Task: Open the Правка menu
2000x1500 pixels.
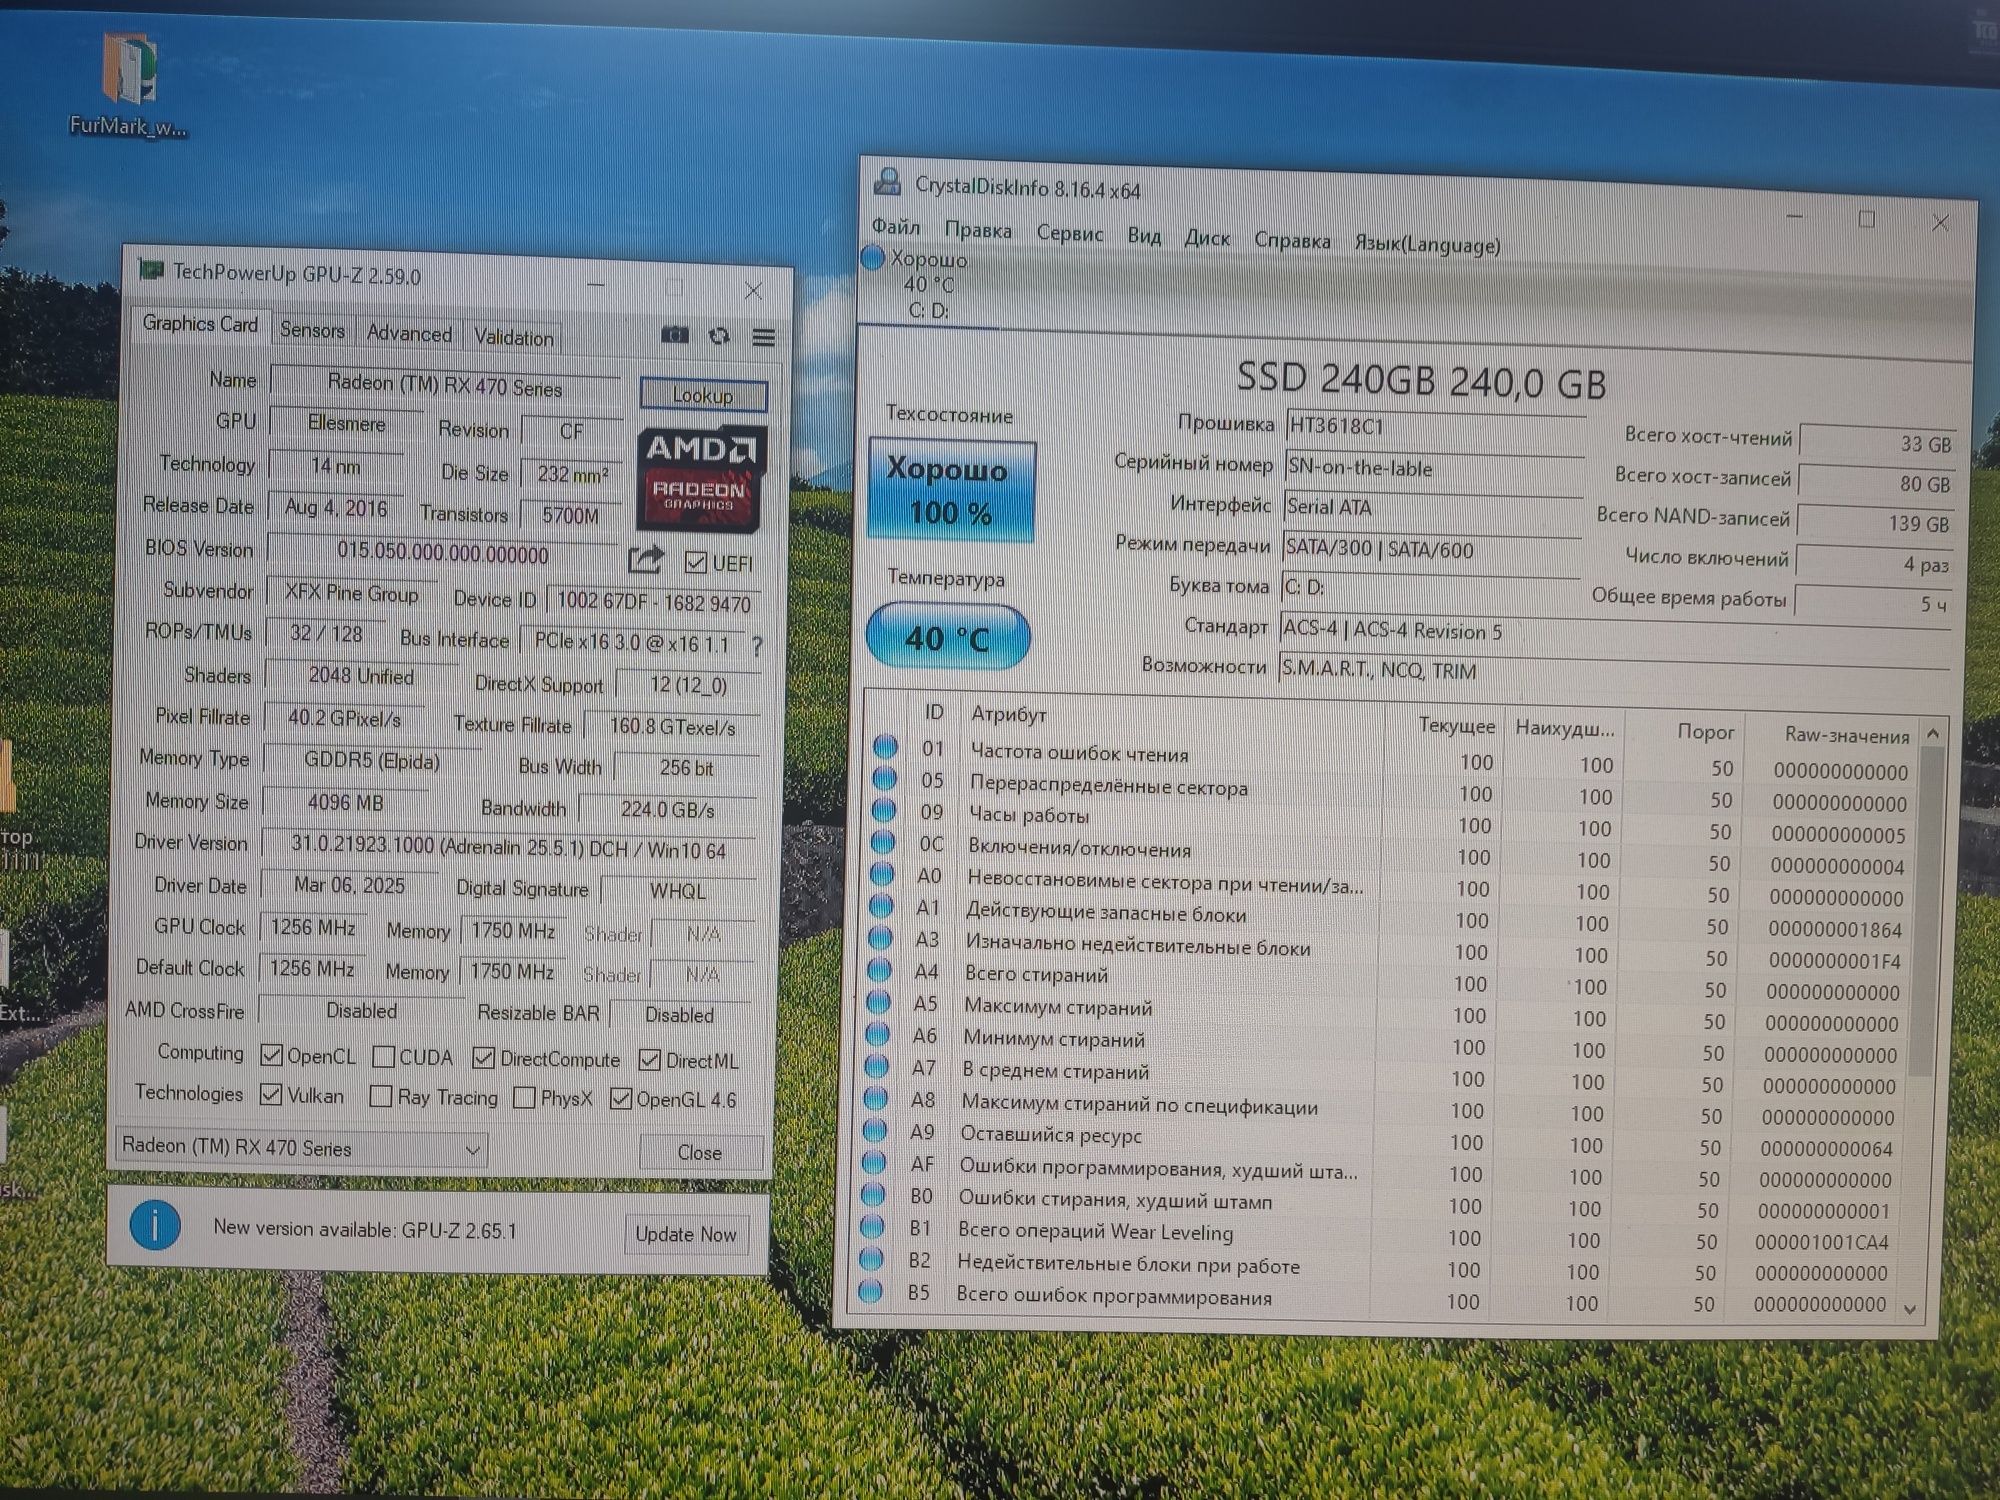Action: (x=977, y=230)
